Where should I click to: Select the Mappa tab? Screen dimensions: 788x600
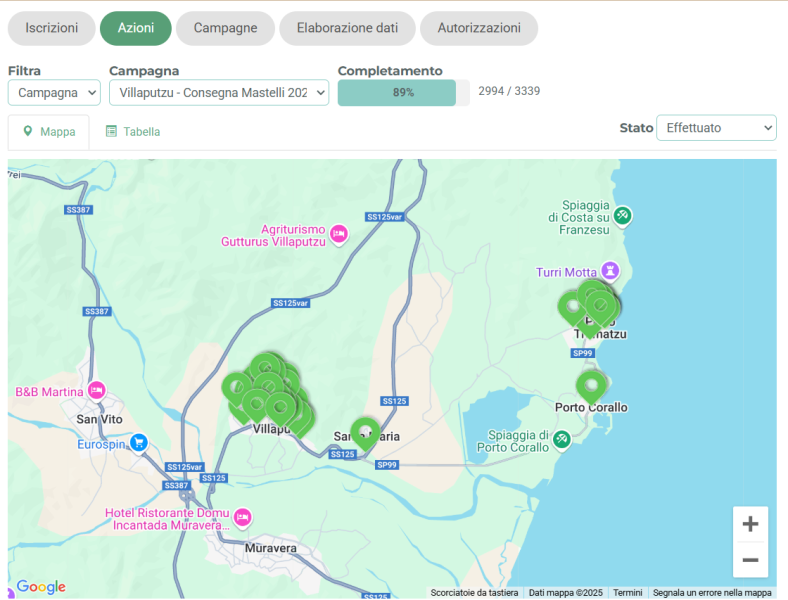pyautogui.click(x=49, y=132)
